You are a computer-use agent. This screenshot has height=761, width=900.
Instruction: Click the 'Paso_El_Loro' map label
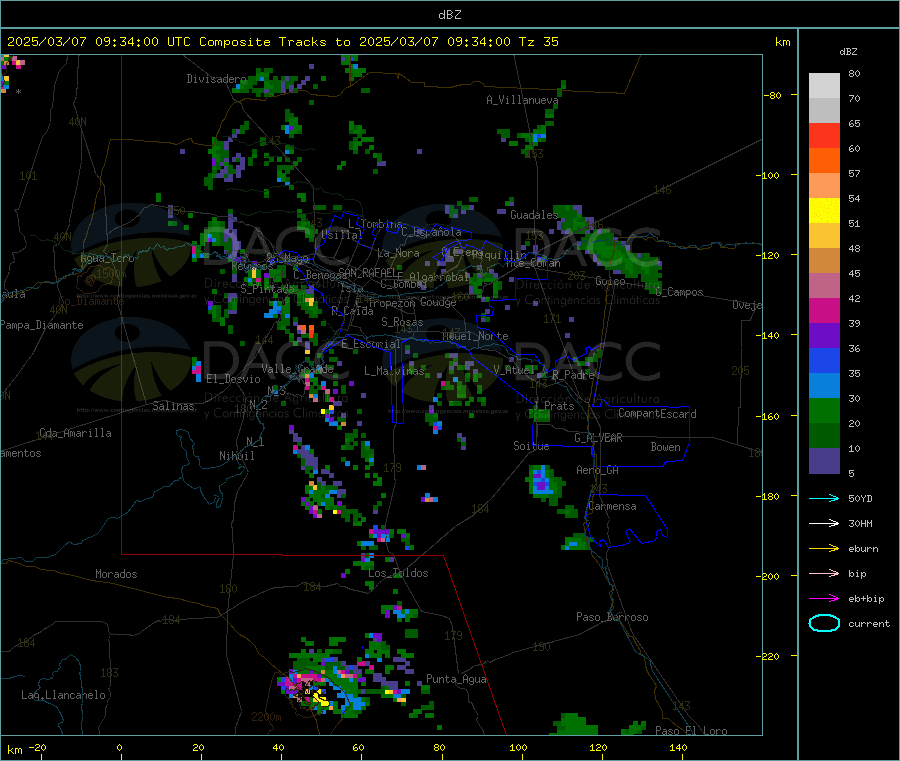(692, 731)
